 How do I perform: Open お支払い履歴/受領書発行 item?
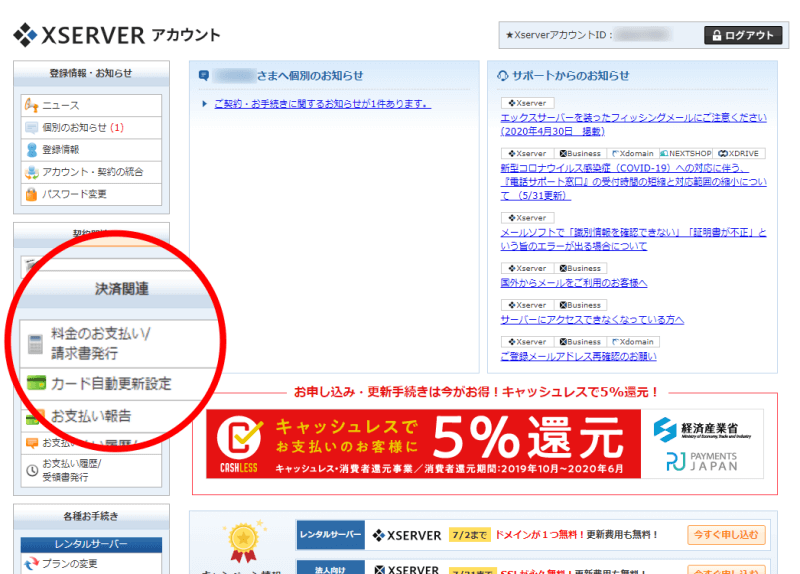click(x=91, y=470)
